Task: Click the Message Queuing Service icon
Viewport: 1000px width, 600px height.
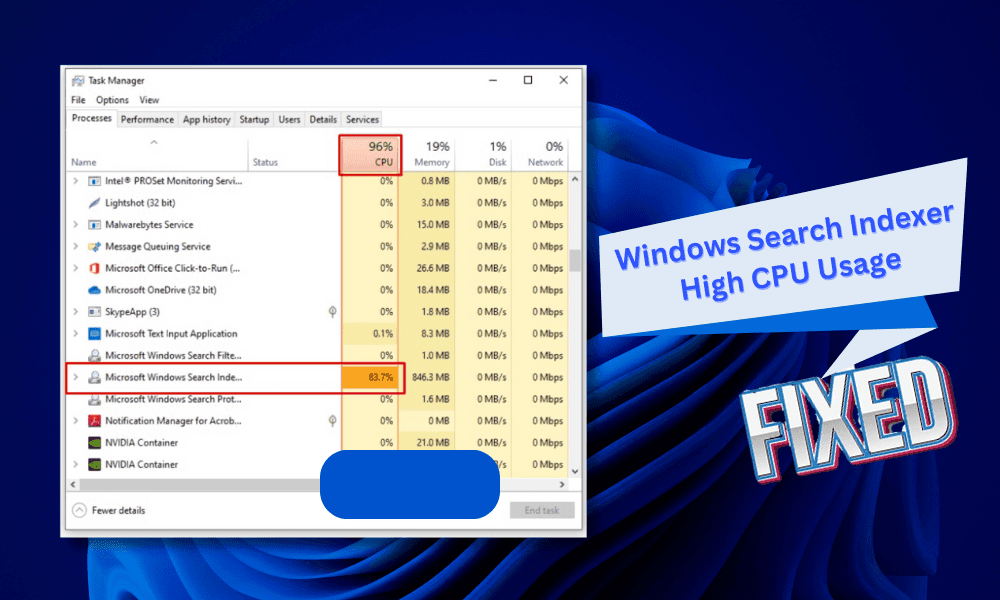Action: [94, 246]
